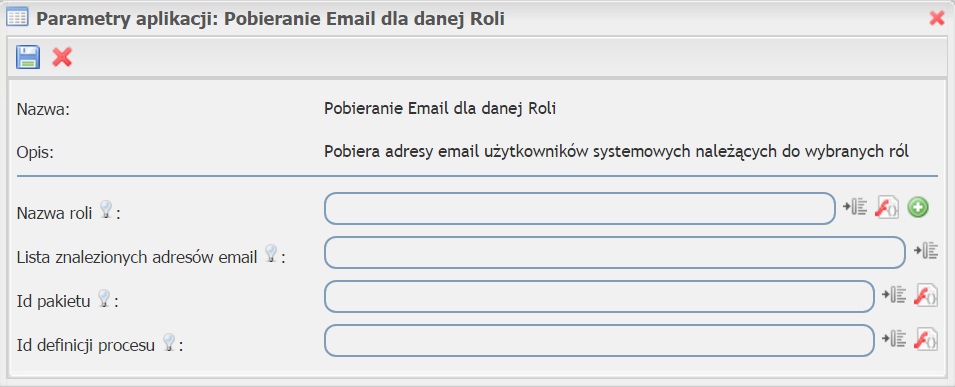Image resolution: width=955 pixels, height=387 pixels.
Task: Open variable picker for Id definicji procesu
Action: click(894, 339)
